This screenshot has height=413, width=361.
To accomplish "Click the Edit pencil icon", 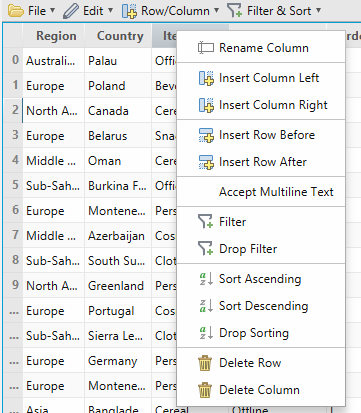I will pos(71,11).
